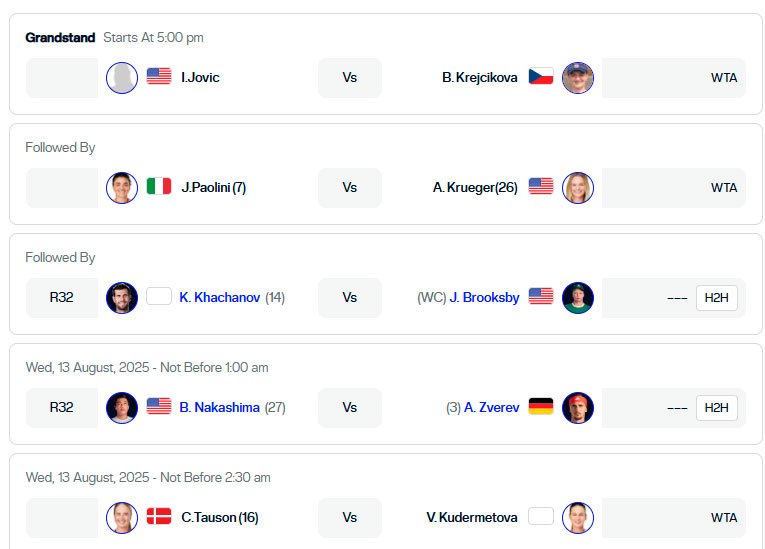Click I. Jovic's placeholder avatar
Image resolution: width=765 pixels, height=549 pixels.
pyautogui.click(x=122, y=78)
